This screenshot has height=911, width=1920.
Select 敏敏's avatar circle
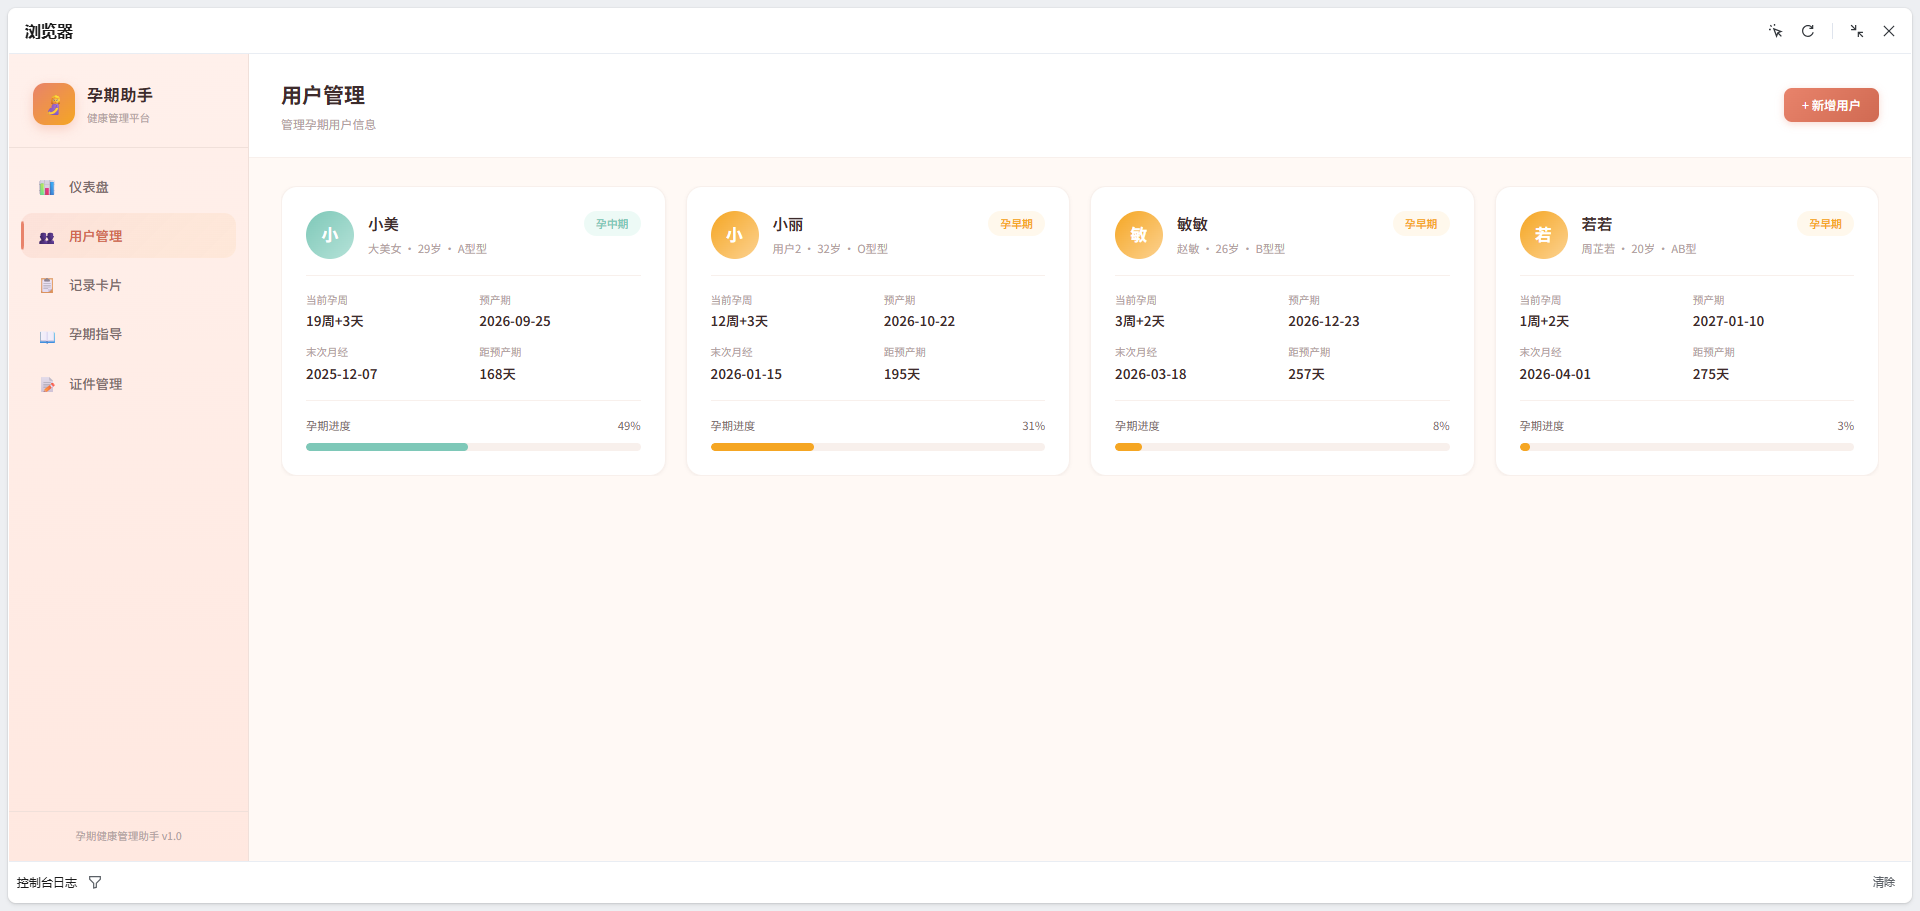click(1139, 235)
